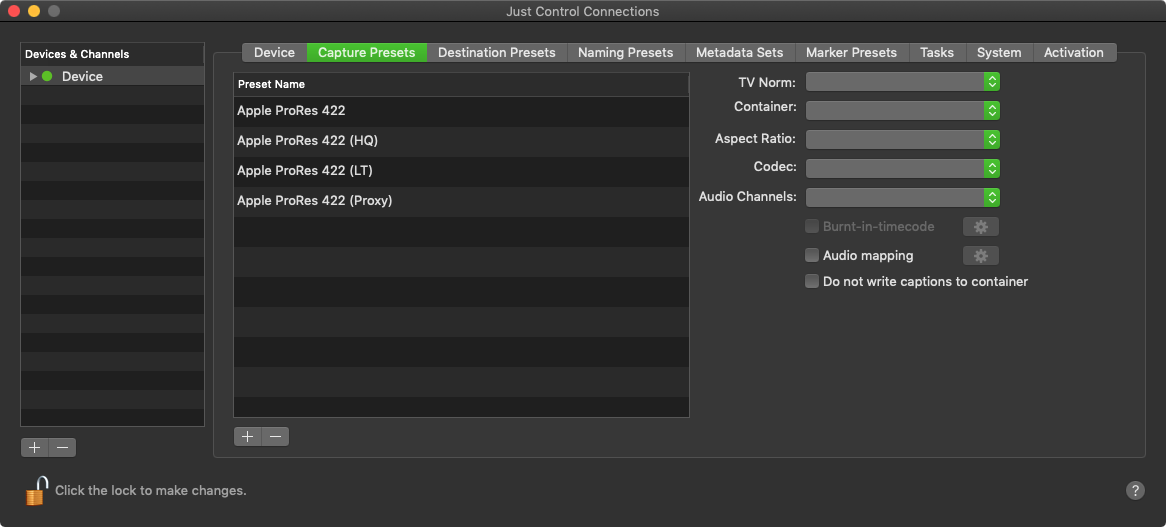Close the Just Control Connections window
1166x527 pixels.
(x=14, y=11)
